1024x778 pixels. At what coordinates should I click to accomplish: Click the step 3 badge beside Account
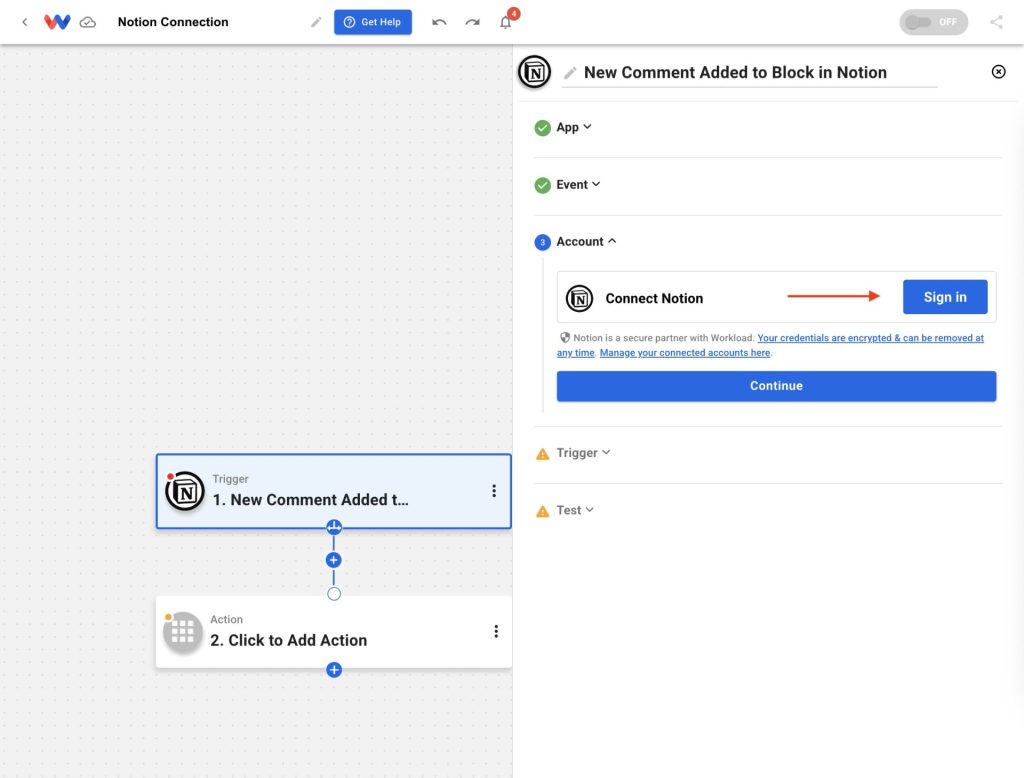[x=543, y=242]
